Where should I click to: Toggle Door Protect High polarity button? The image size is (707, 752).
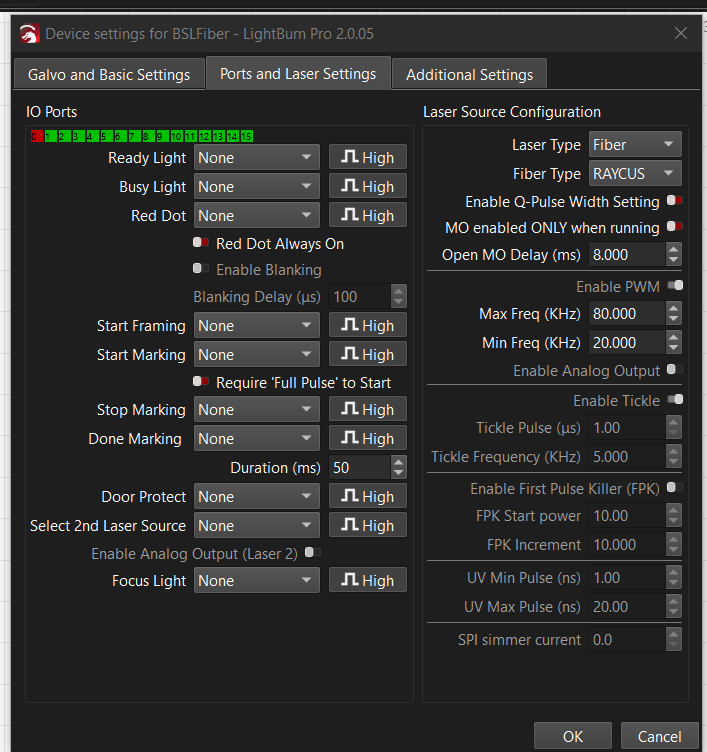367,497
